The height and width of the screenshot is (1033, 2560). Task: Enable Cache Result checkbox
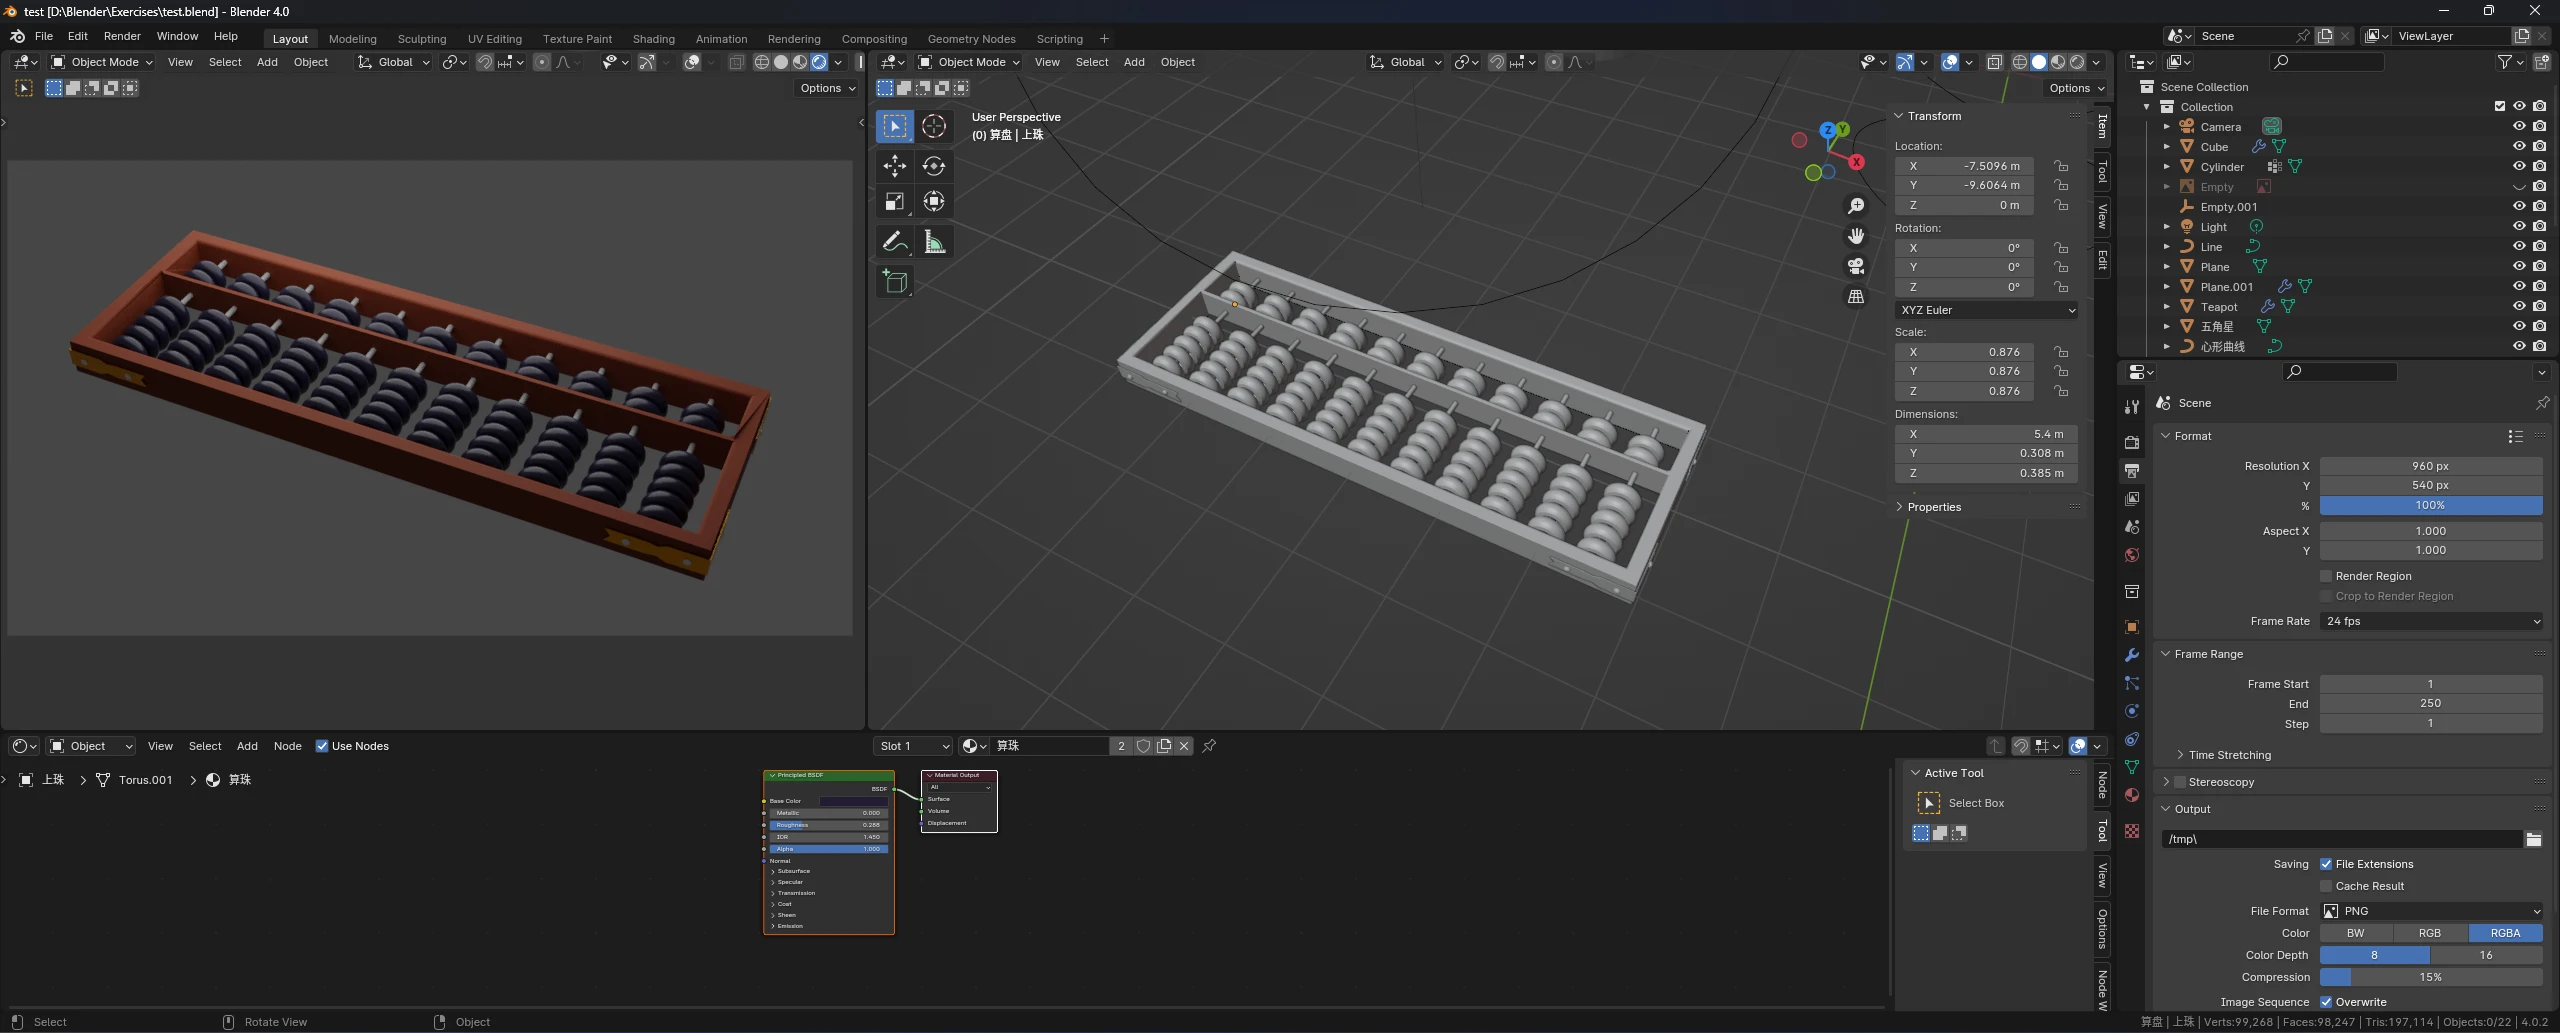pyautogui.click(x=2326, y=886)
